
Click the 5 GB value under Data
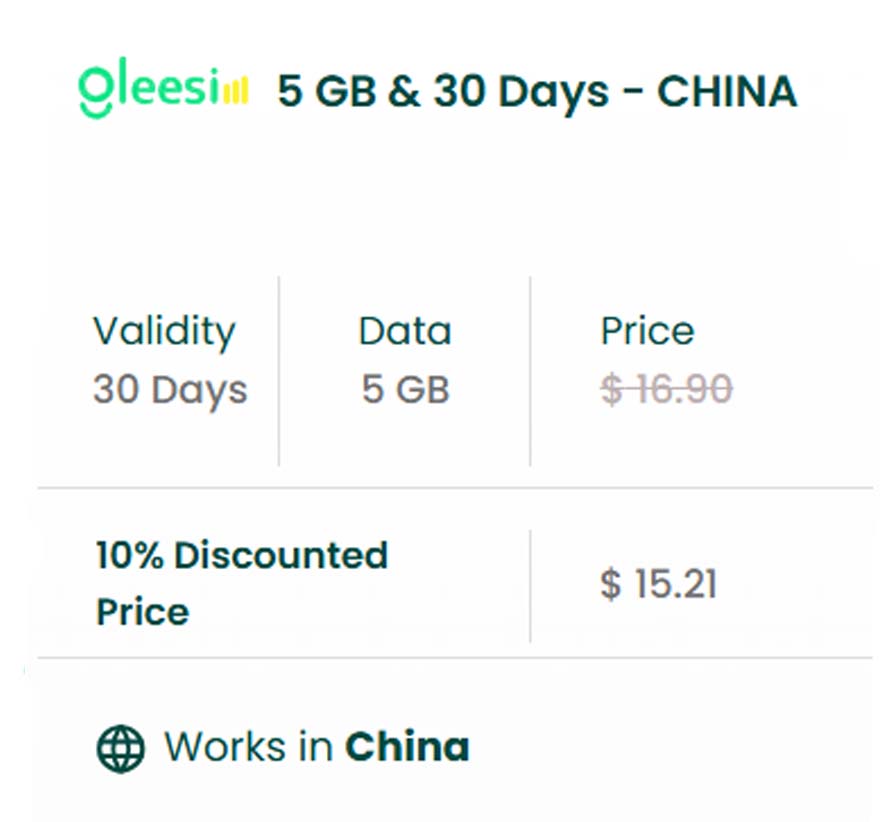[405, 389]
